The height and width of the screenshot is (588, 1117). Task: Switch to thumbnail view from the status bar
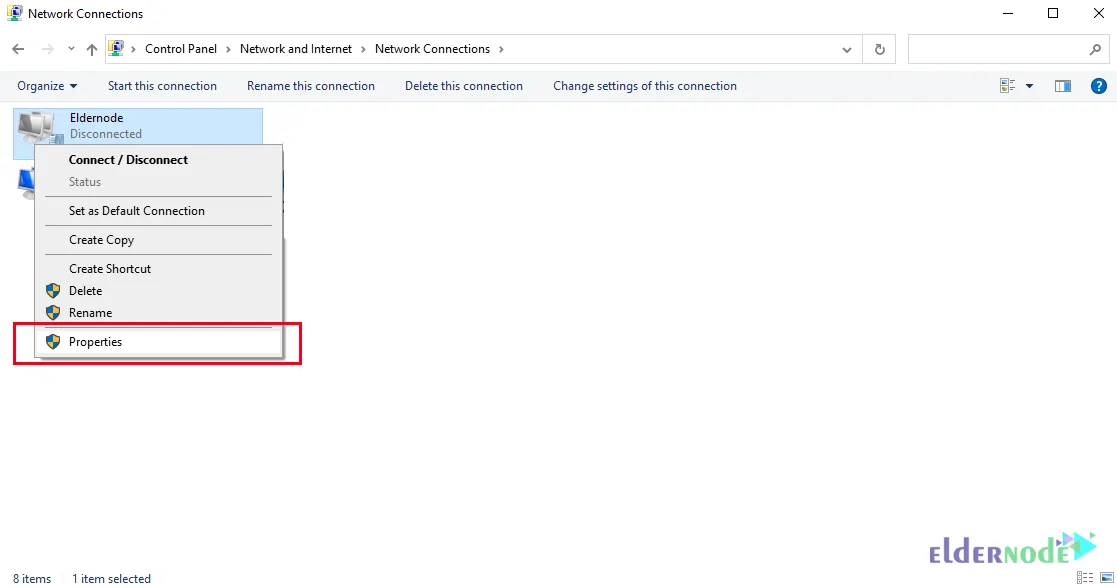tap(1107, 577)
